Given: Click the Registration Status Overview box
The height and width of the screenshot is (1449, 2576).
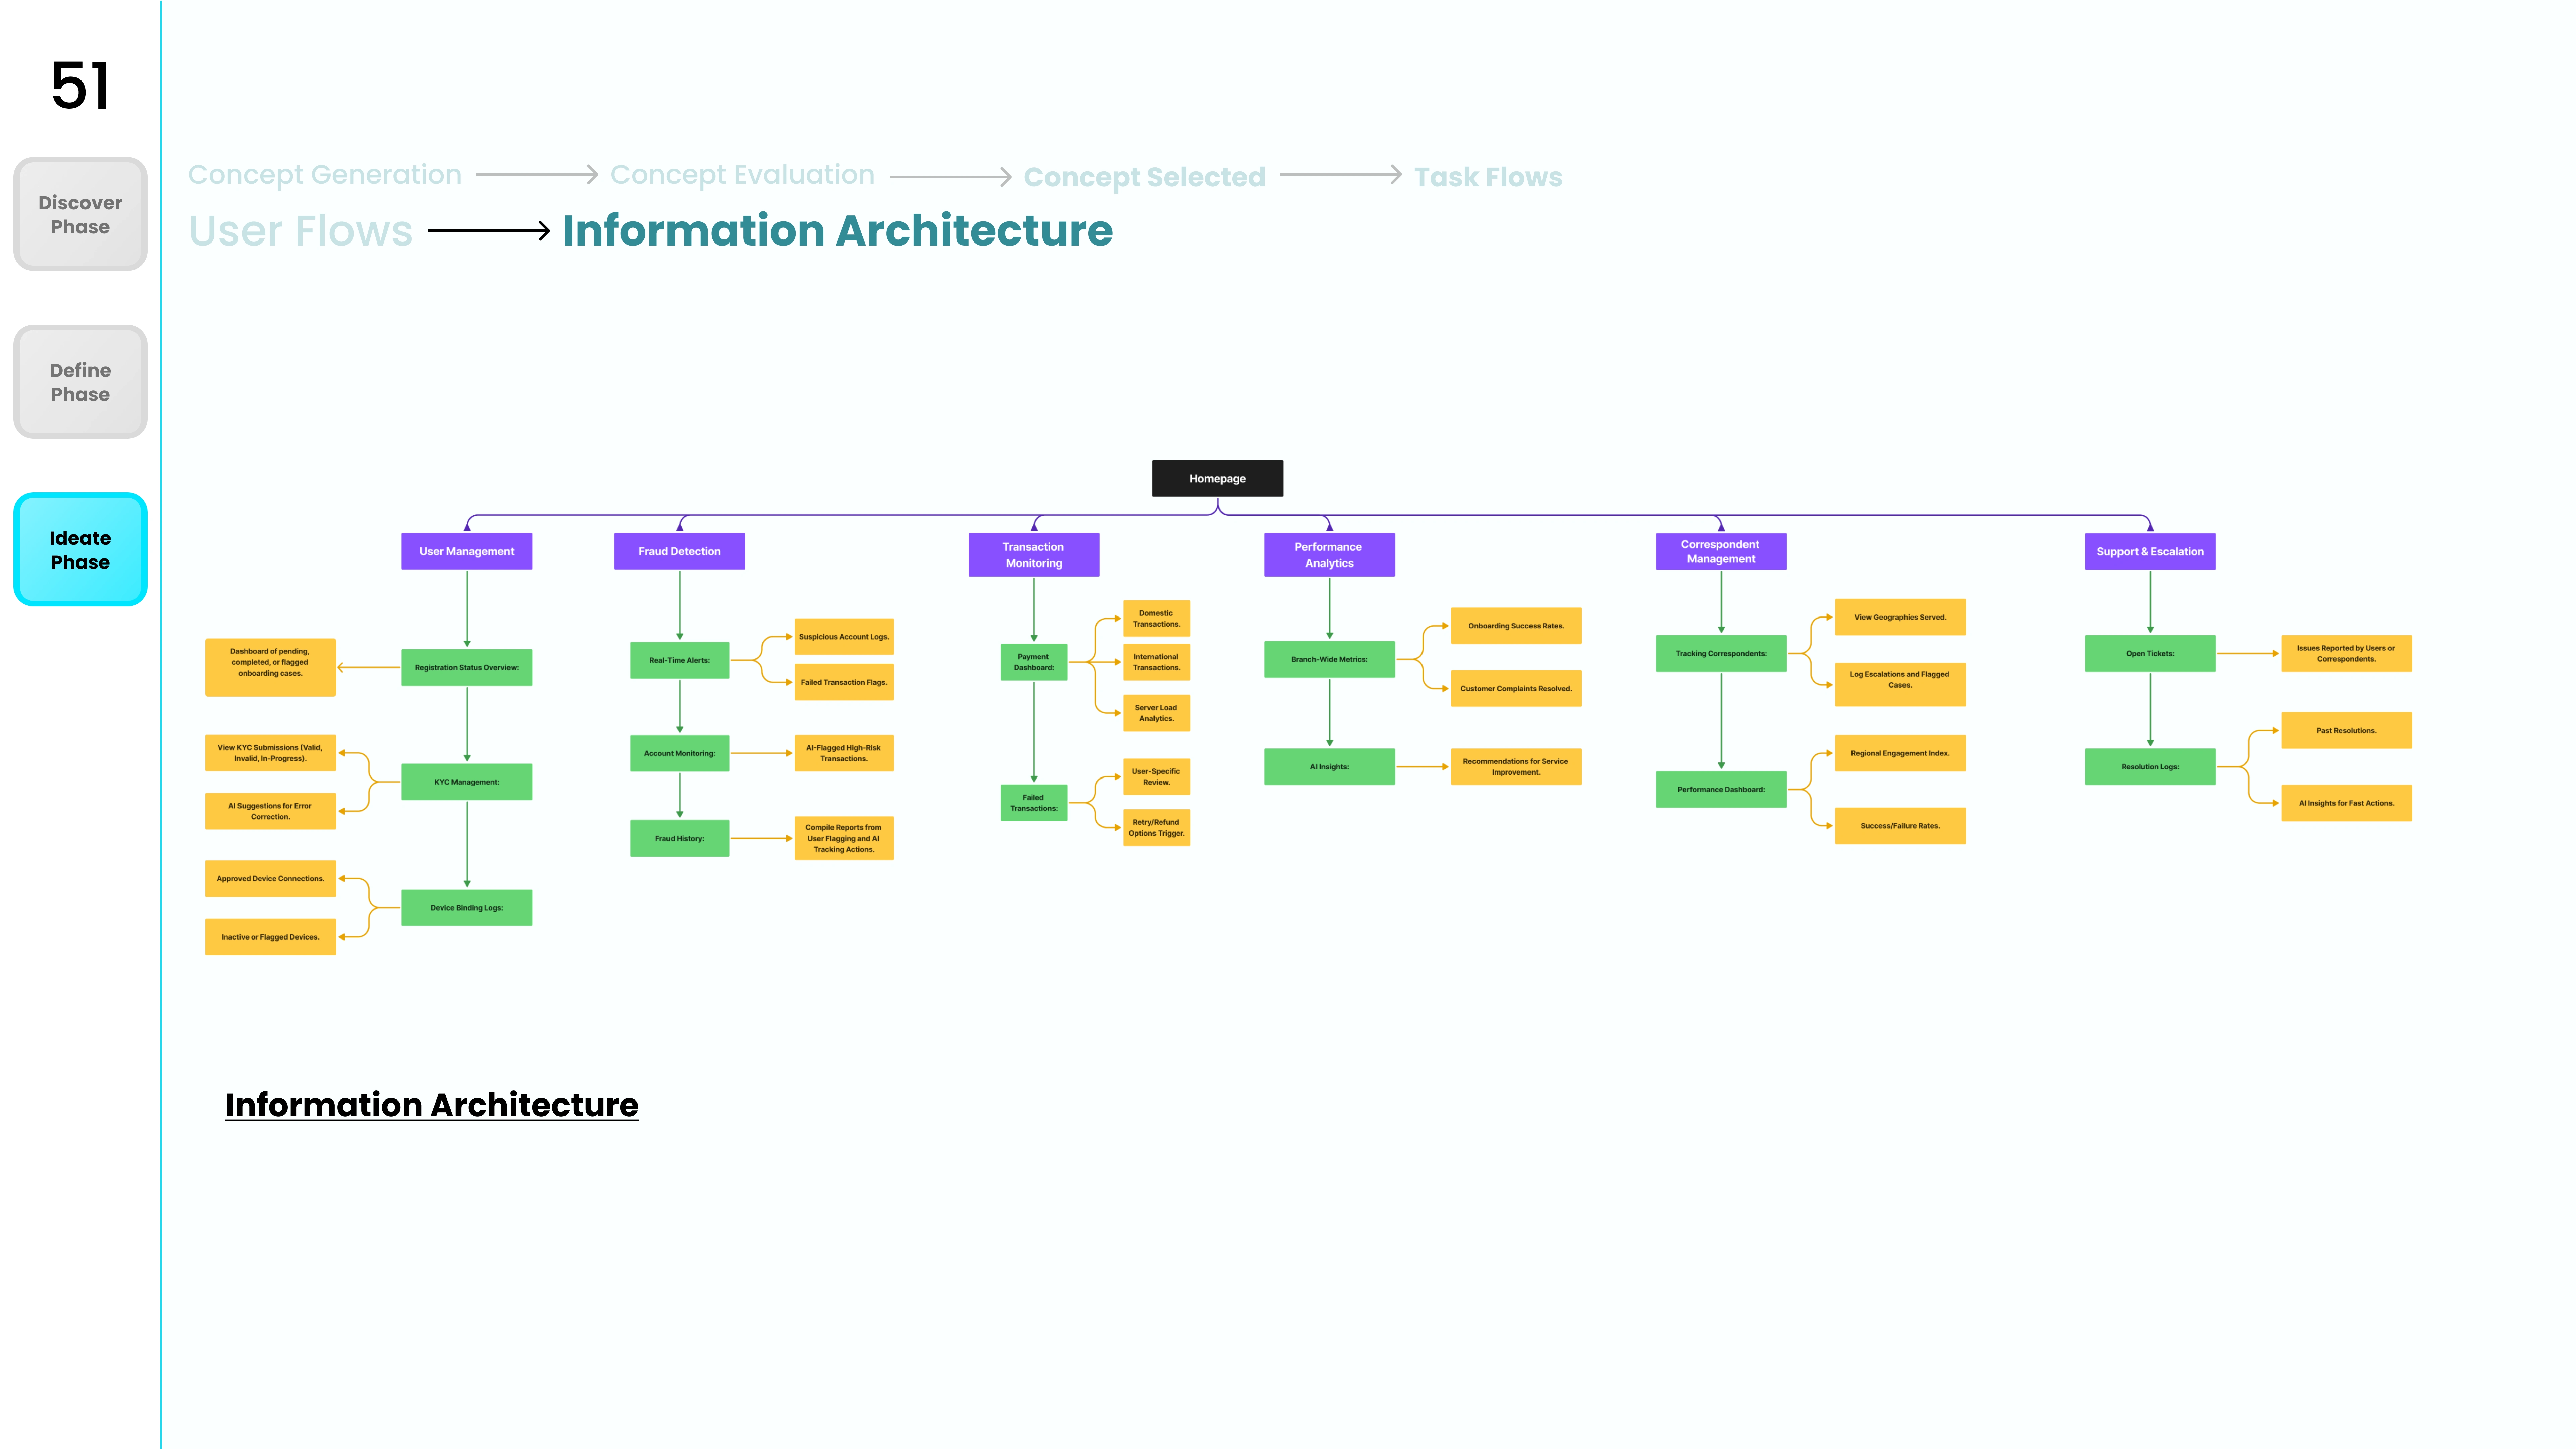Looking at the screenshot, I should pyautogui.click(x=467, y=668).
